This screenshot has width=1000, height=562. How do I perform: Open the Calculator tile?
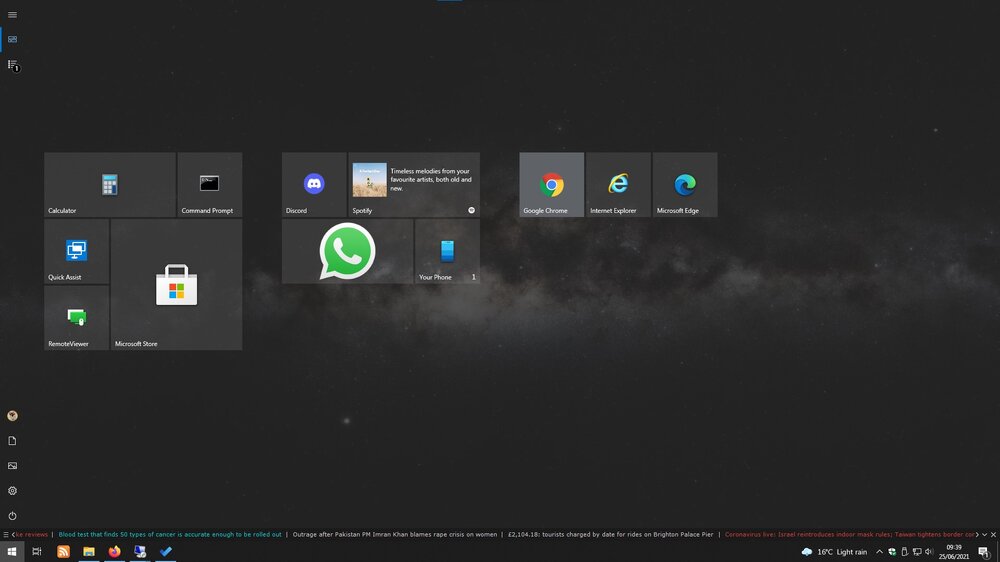110,184
